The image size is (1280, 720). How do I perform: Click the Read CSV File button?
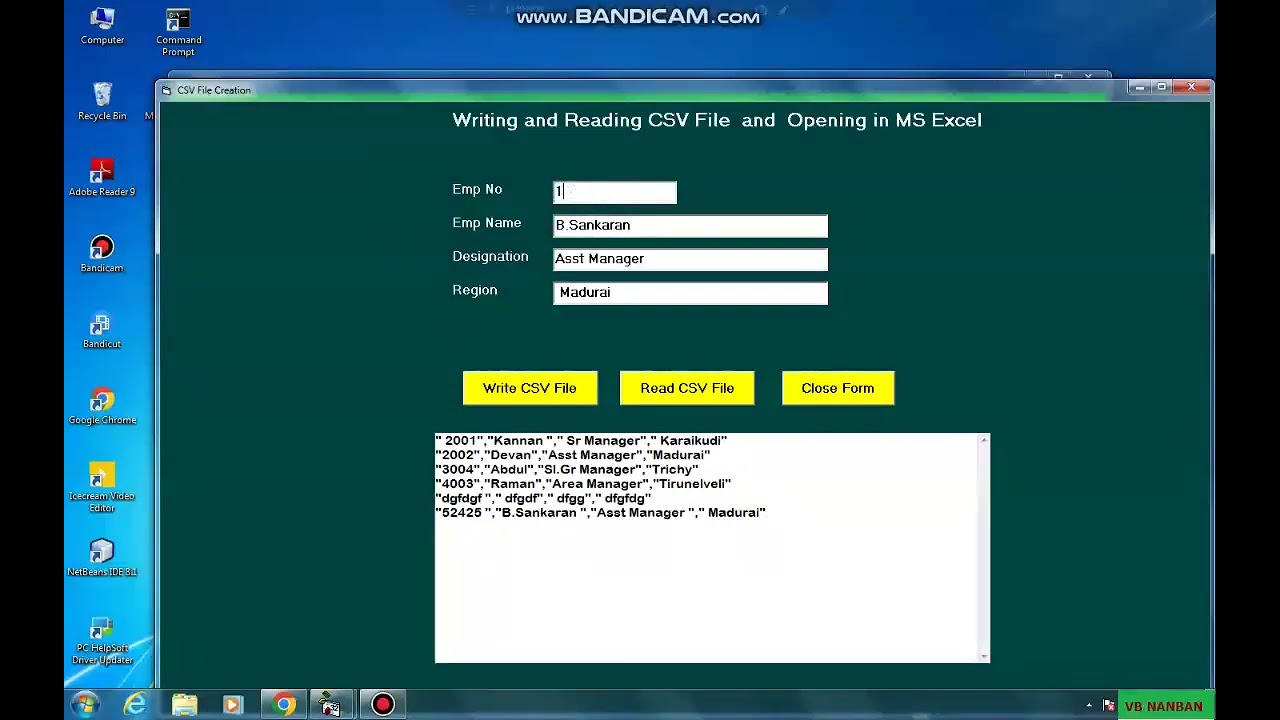point(687,388)
